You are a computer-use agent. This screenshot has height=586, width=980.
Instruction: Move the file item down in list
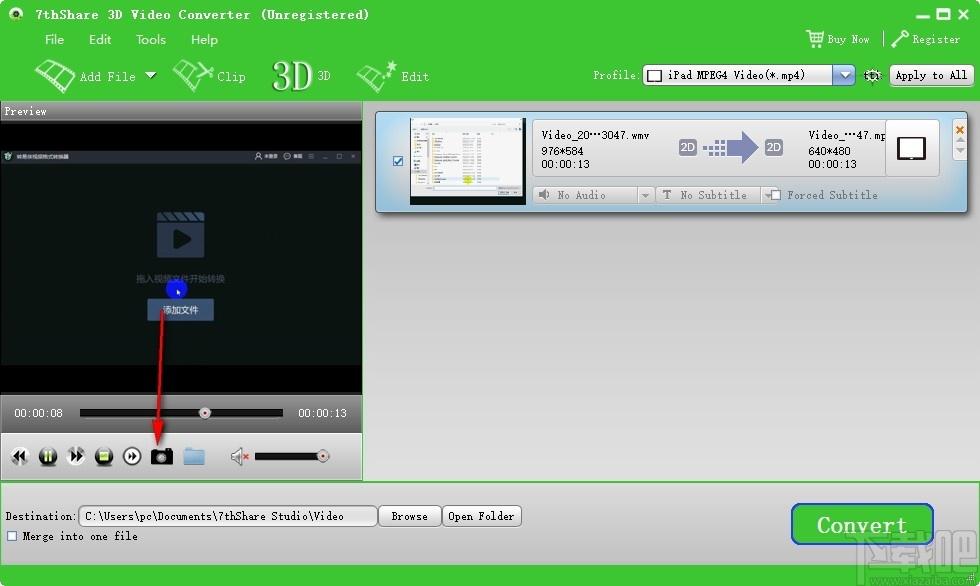(x=960, y=151)
